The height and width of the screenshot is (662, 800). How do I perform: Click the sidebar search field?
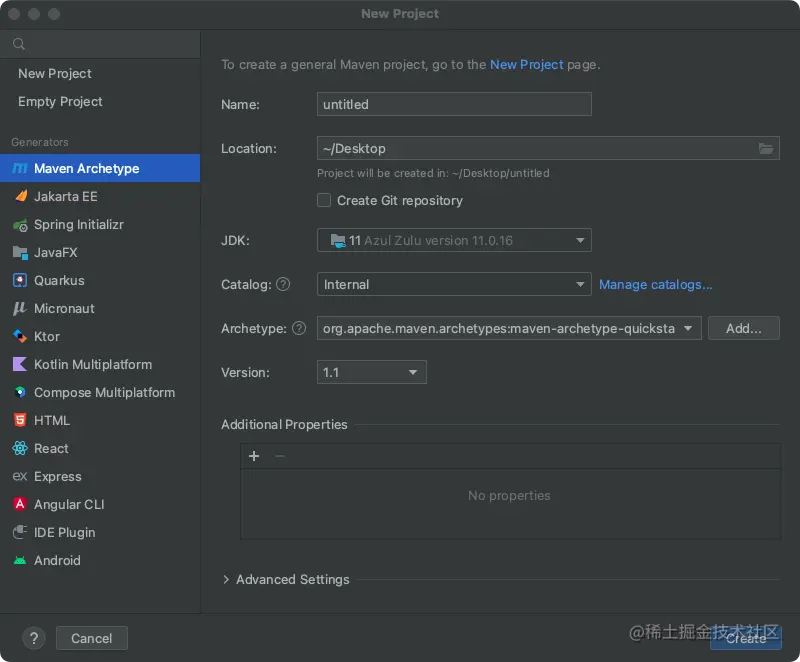click(100, 44)
